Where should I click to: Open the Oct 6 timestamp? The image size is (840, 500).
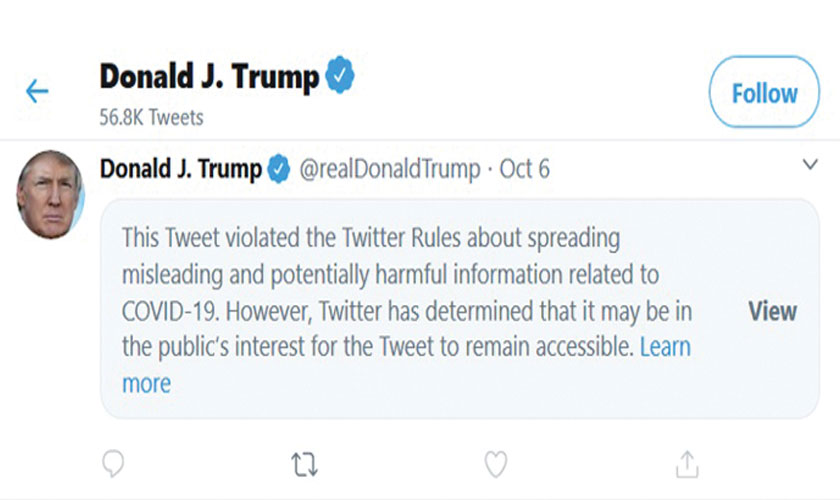tap(524, 169)
